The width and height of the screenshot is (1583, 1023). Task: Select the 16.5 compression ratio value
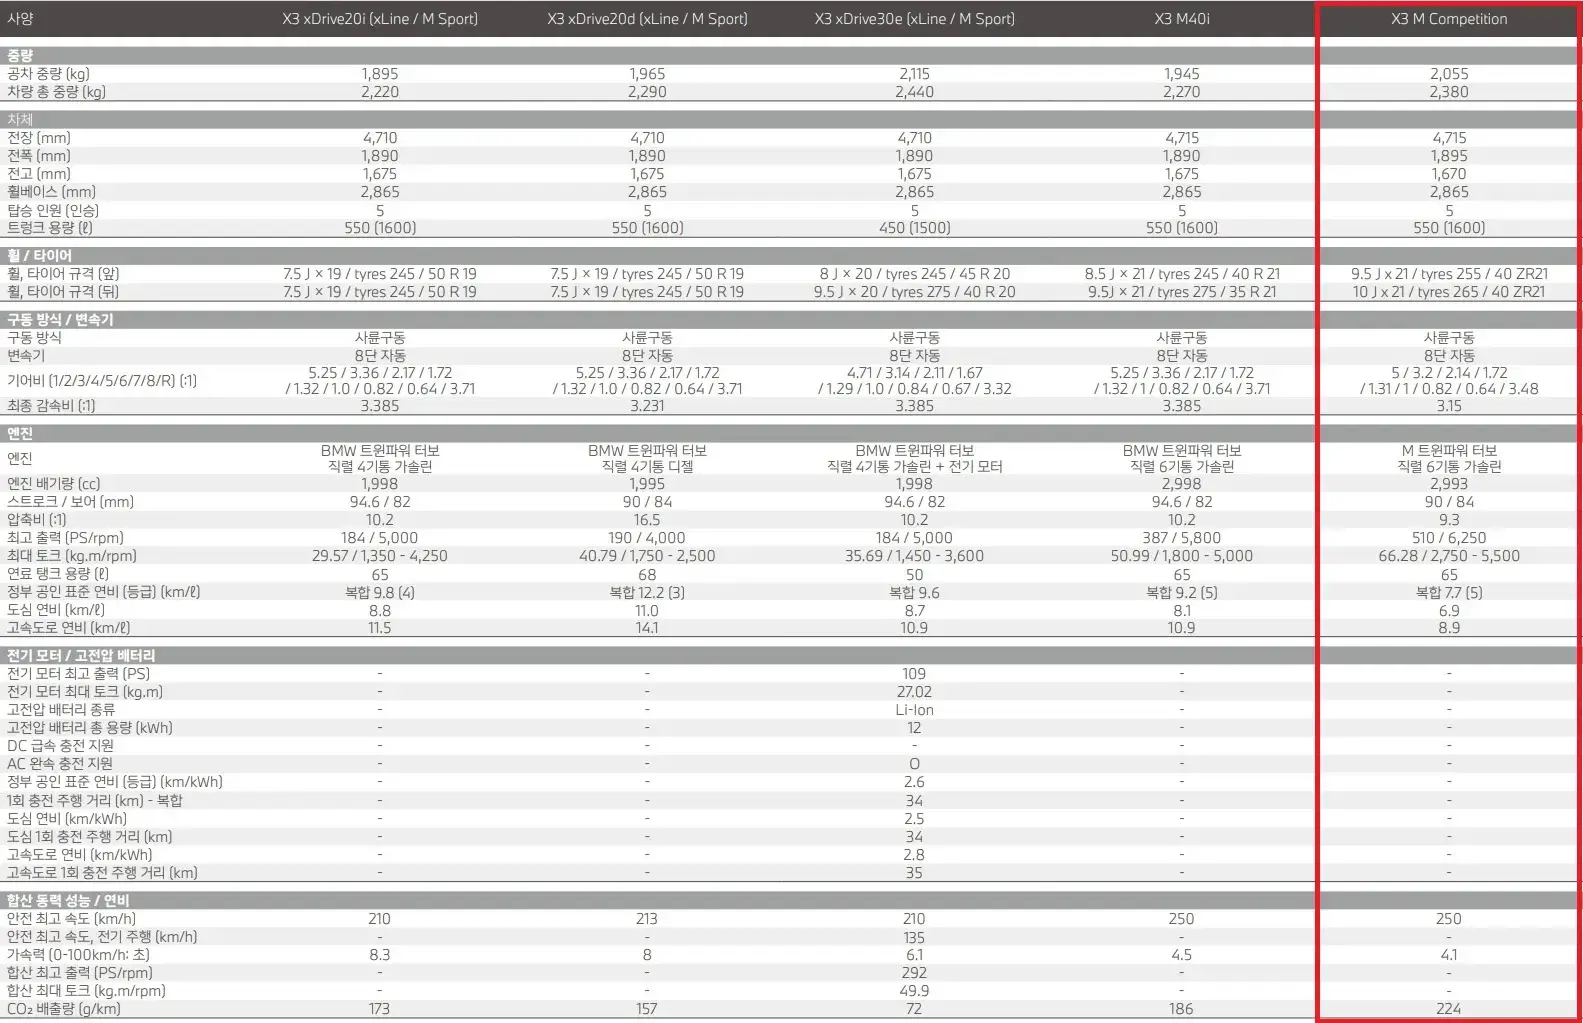point(647,520)
